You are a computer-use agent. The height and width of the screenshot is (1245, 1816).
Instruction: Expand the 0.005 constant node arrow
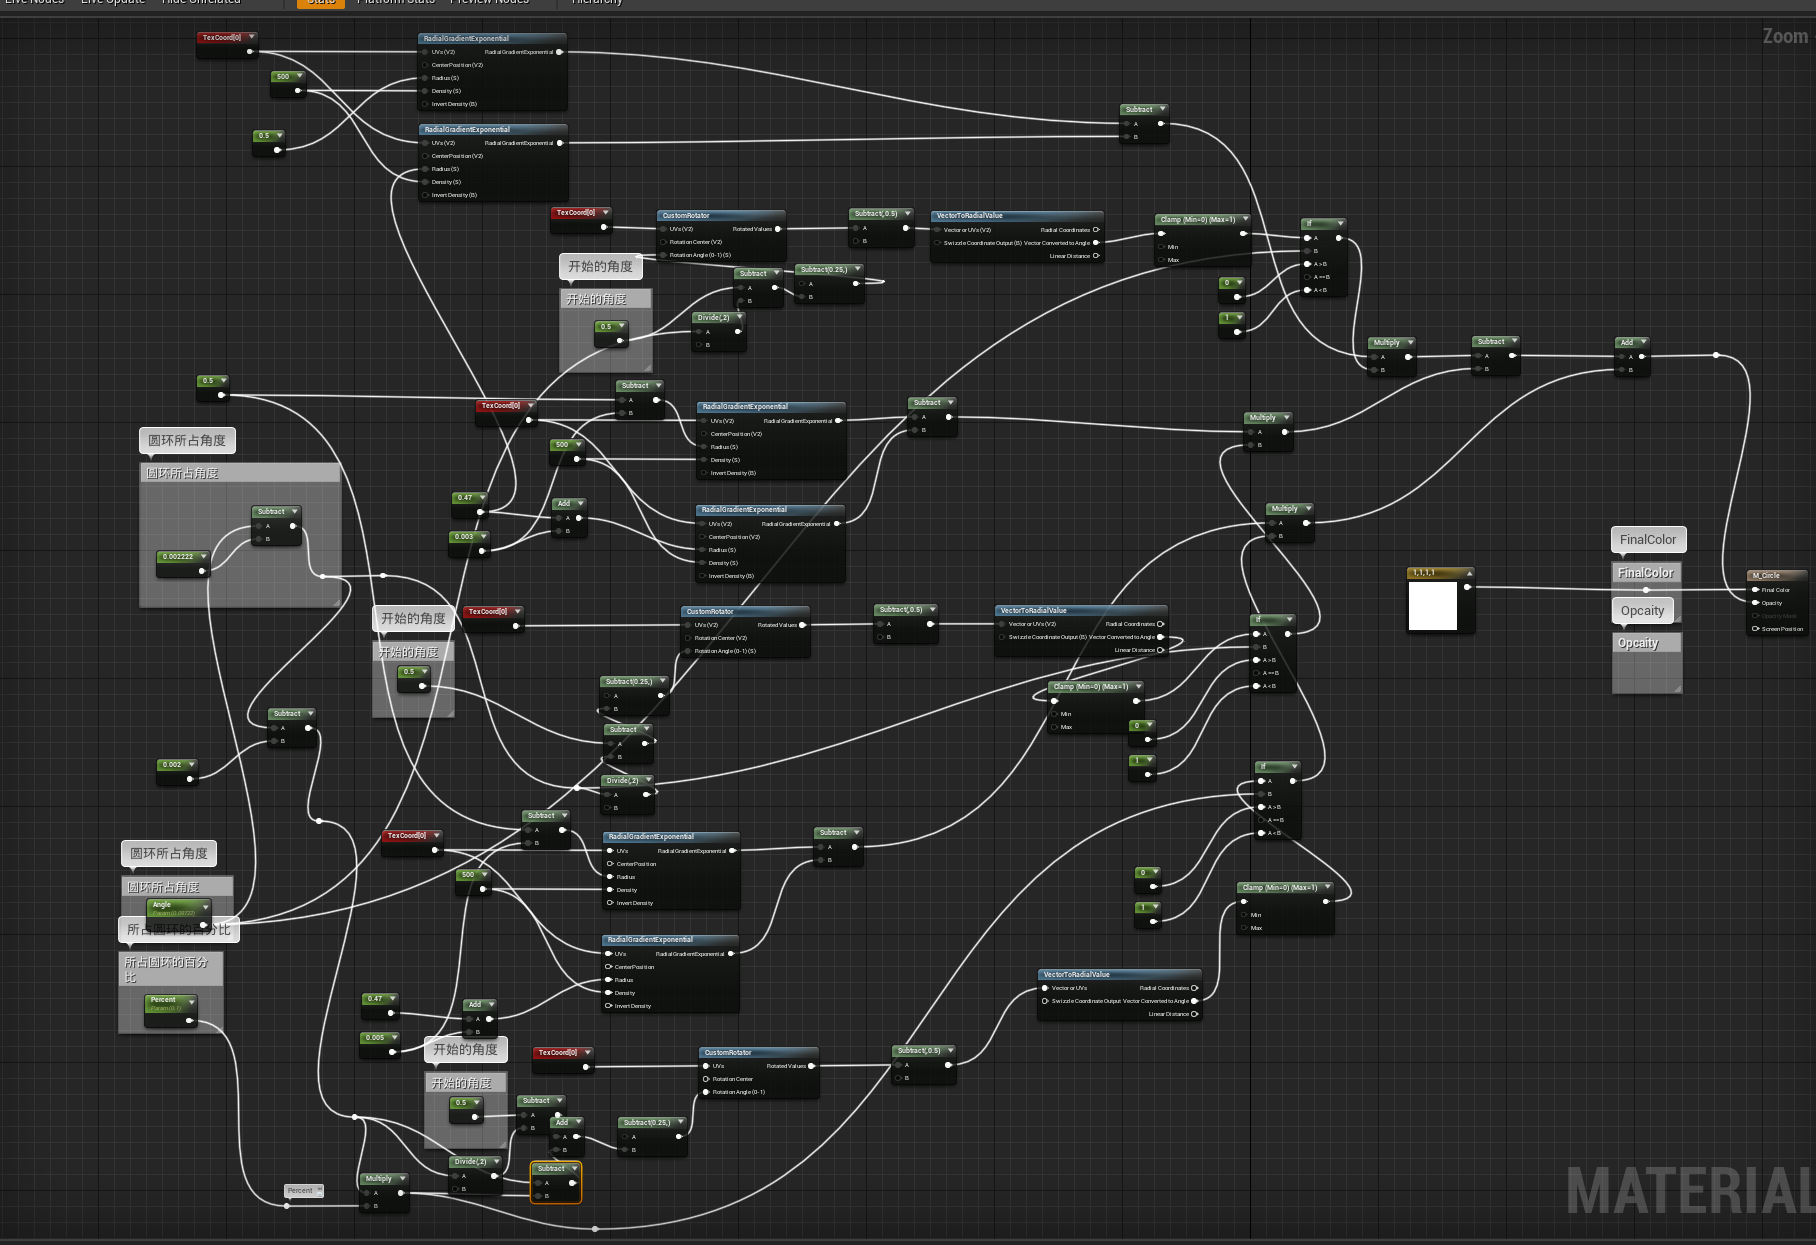[x=394, y=1037]
